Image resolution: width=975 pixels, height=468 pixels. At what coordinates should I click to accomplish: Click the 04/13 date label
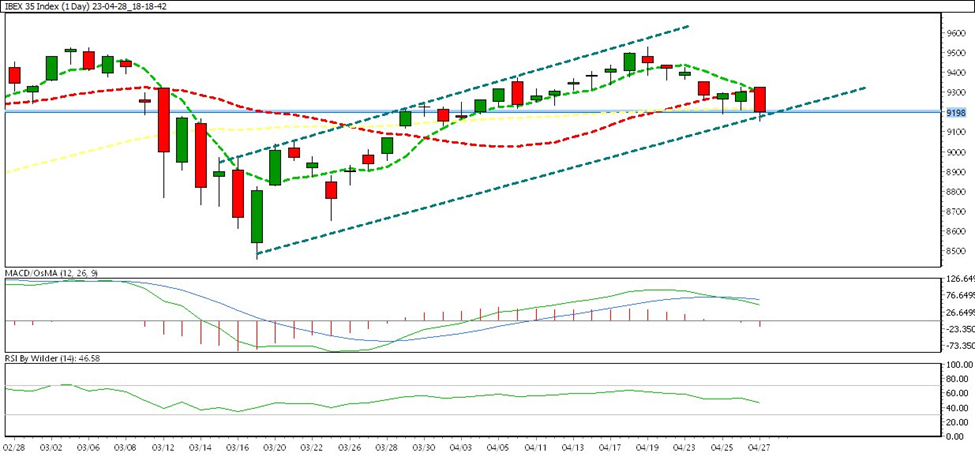573,446
